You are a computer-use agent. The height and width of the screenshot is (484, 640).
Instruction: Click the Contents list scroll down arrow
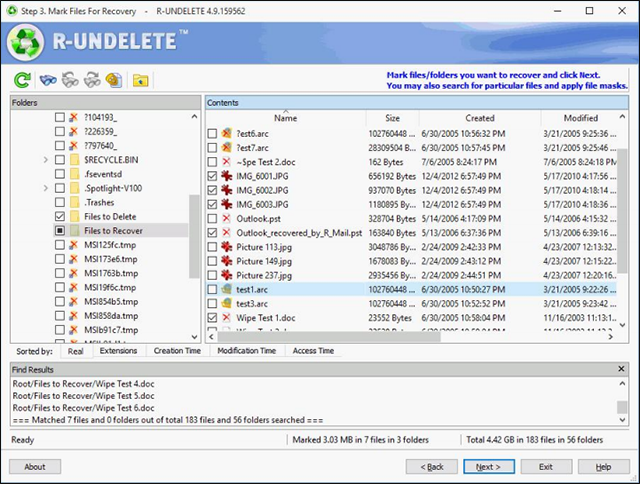click(x=622, y=325)
